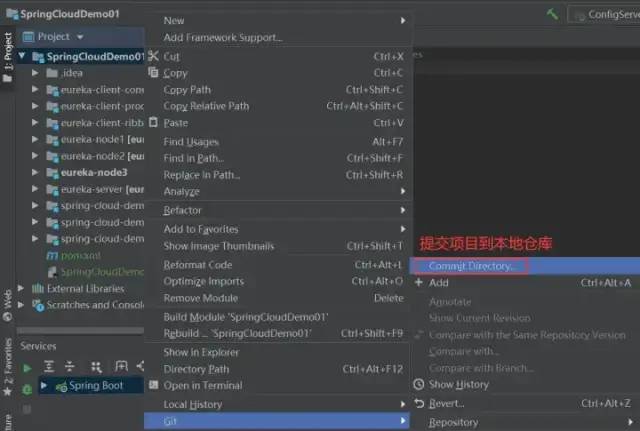The width and height of the screenshot is (640, 431).
Task: Click highlighted Git menu entry
Action: tap(277, 421)
